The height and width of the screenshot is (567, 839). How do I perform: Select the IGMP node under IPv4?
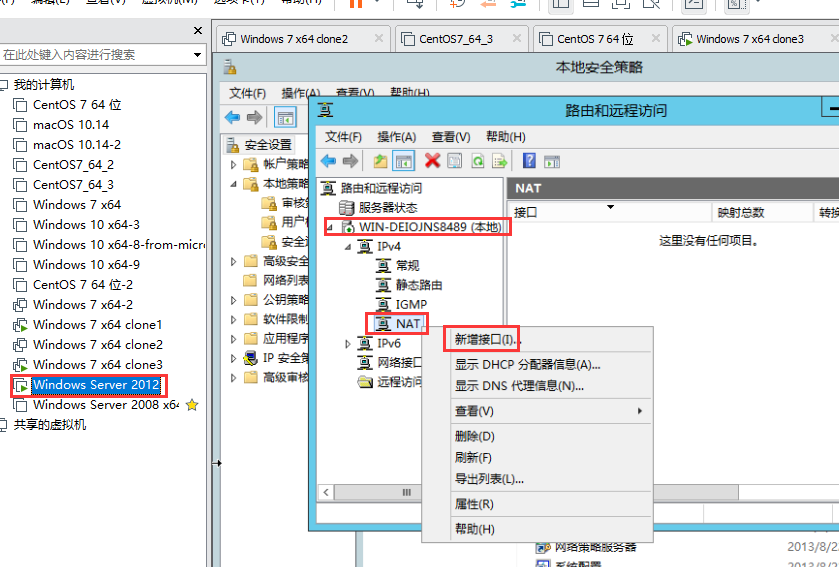411,304
